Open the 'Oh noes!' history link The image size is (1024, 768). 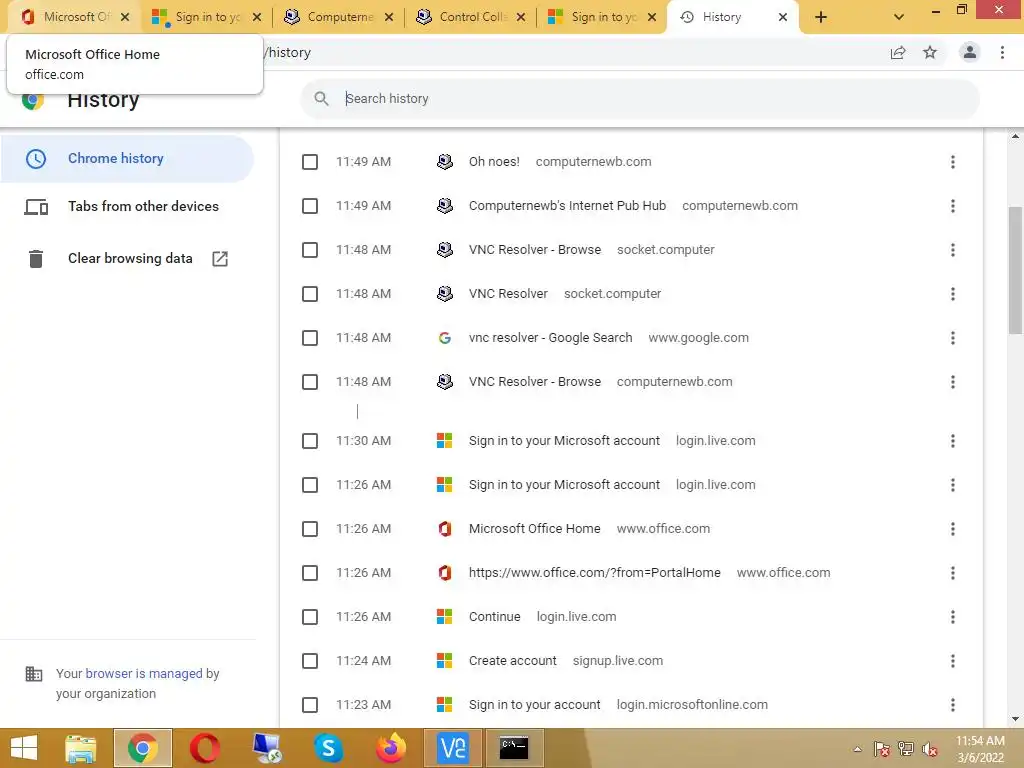click(494, 162)
